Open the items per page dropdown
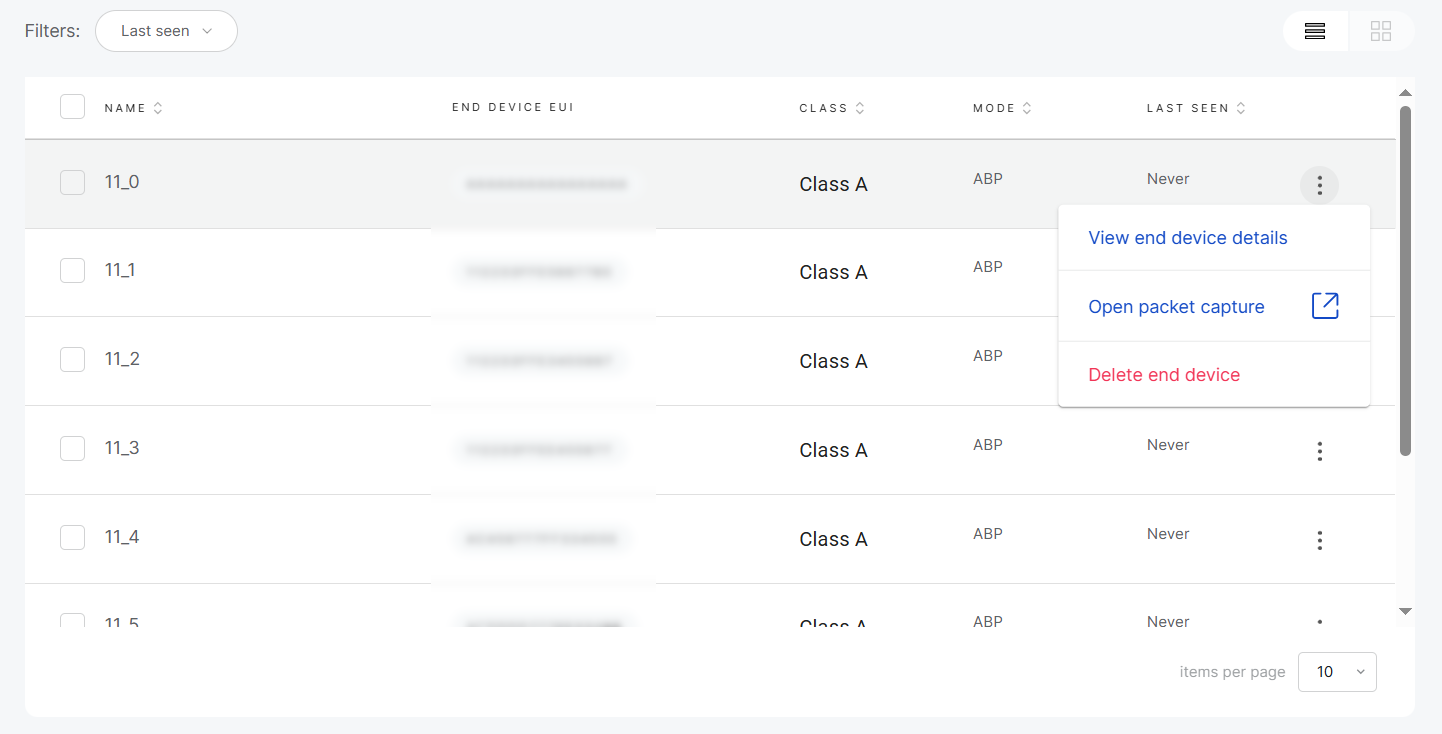This screenshot has height=734, width=1442. [1337, 671]
